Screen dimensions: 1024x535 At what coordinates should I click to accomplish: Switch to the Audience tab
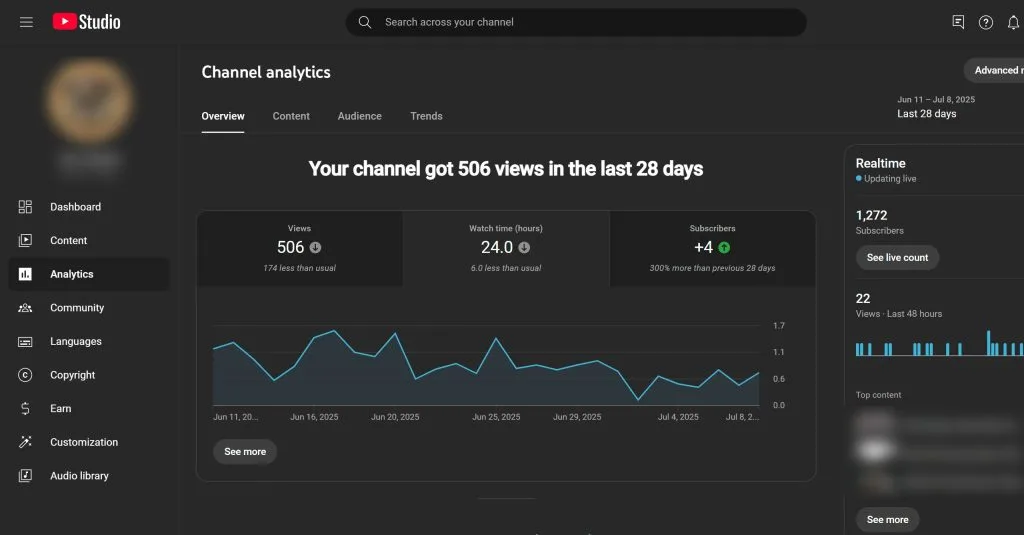pyautogui.click(x=360, y=116)
